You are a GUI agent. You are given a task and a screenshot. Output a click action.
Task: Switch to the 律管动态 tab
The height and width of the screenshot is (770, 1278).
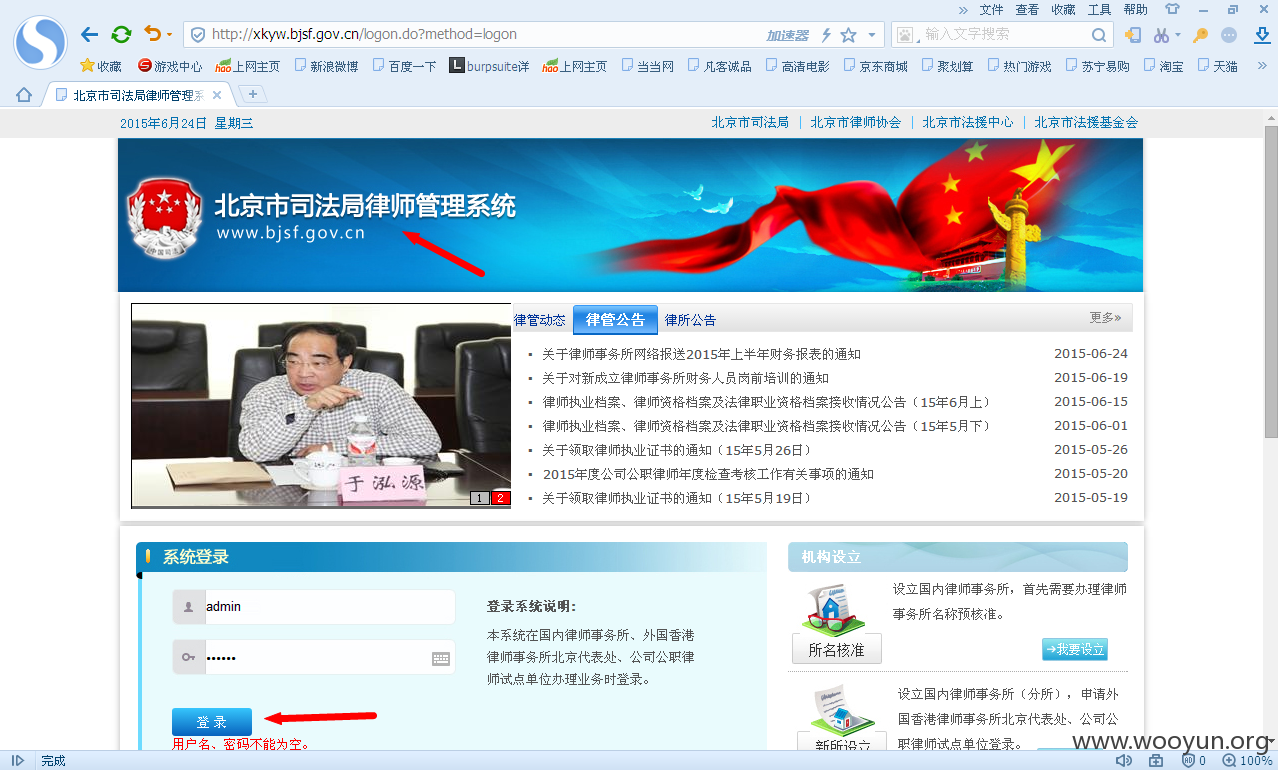click(540, 320)
